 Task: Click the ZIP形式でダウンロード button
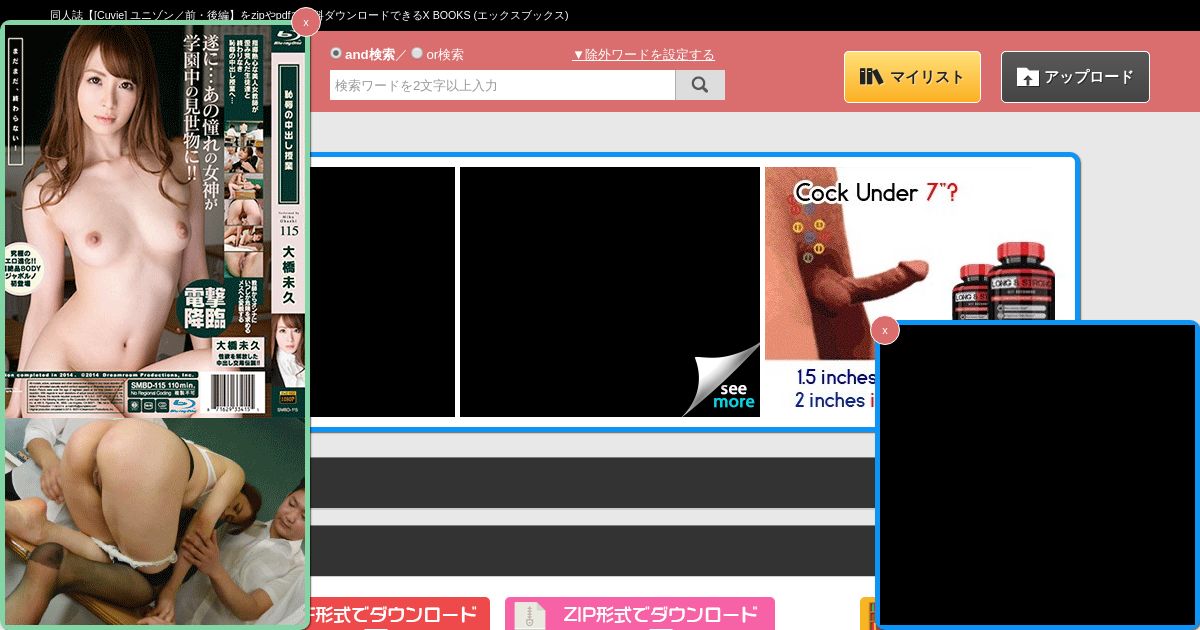(640, 614)
